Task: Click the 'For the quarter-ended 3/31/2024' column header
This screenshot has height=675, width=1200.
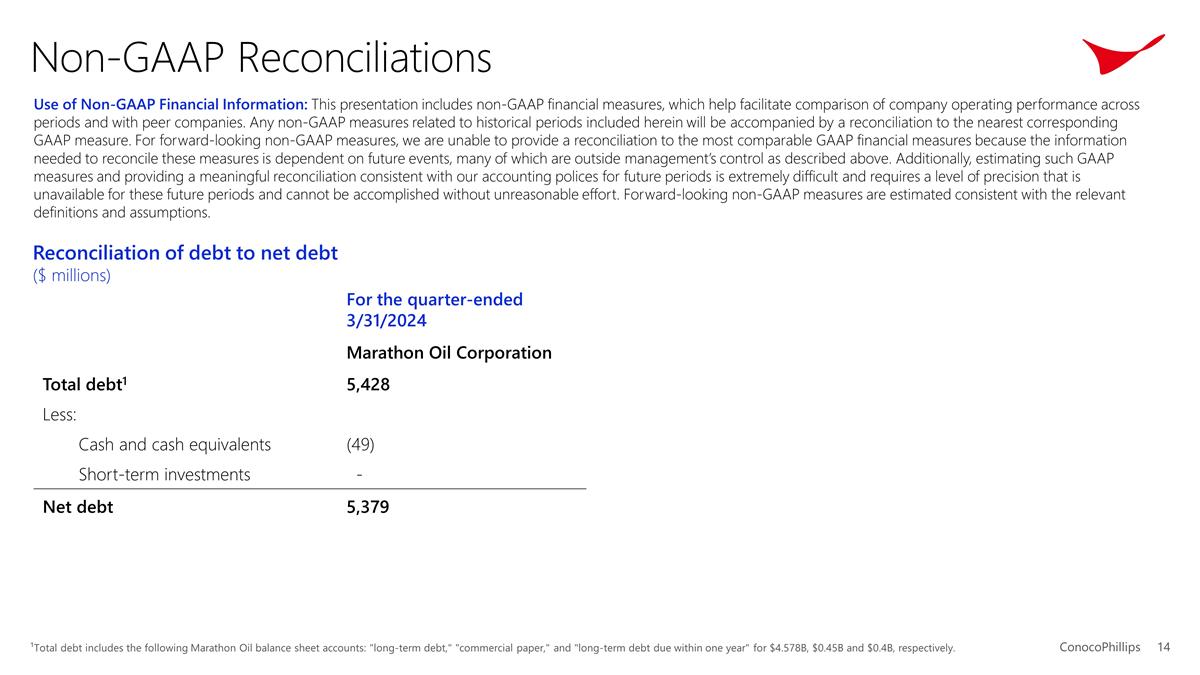Action: point(434,309)
